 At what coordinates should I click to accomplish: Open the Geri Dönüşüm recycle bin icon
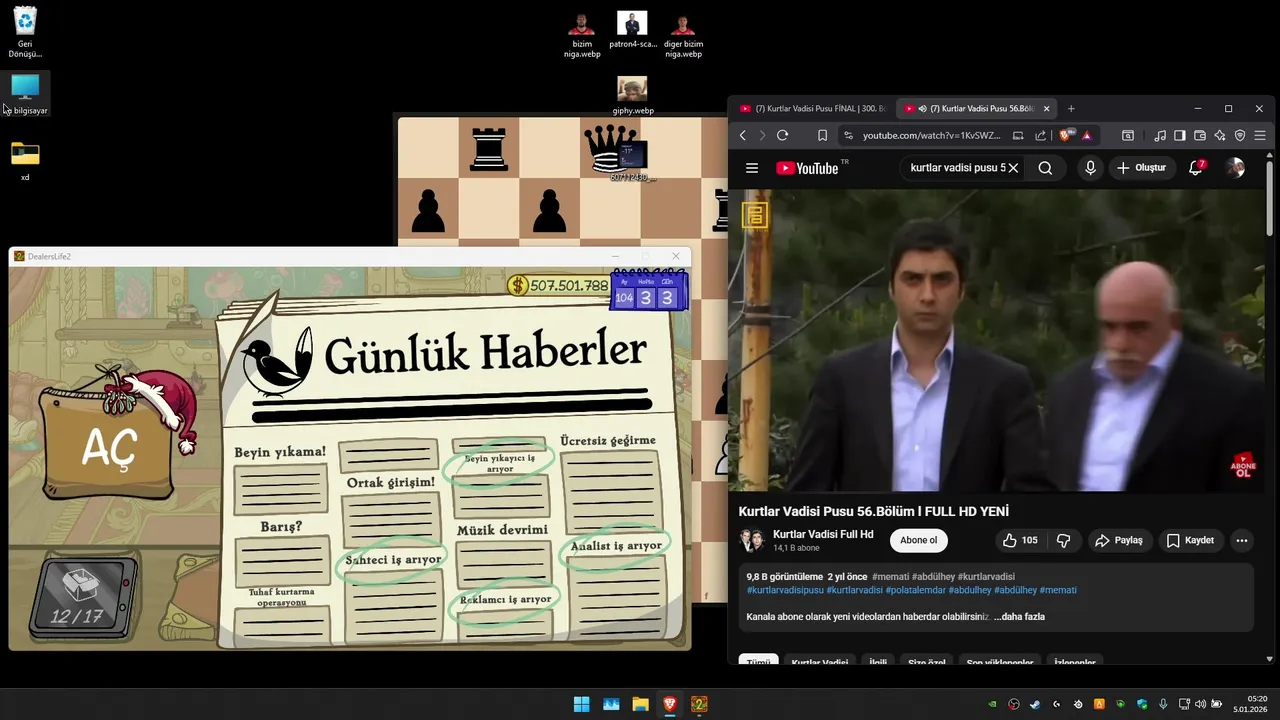click(x=25, y=32)
